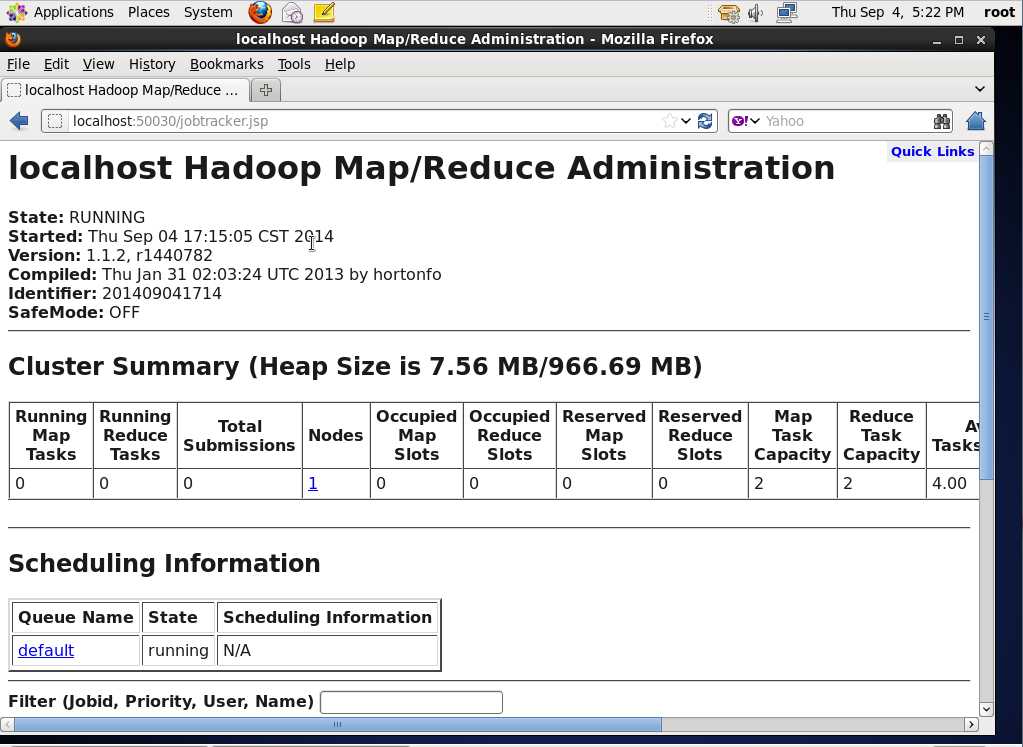
Task: Open the default queue link
Action: click(46, 650)
